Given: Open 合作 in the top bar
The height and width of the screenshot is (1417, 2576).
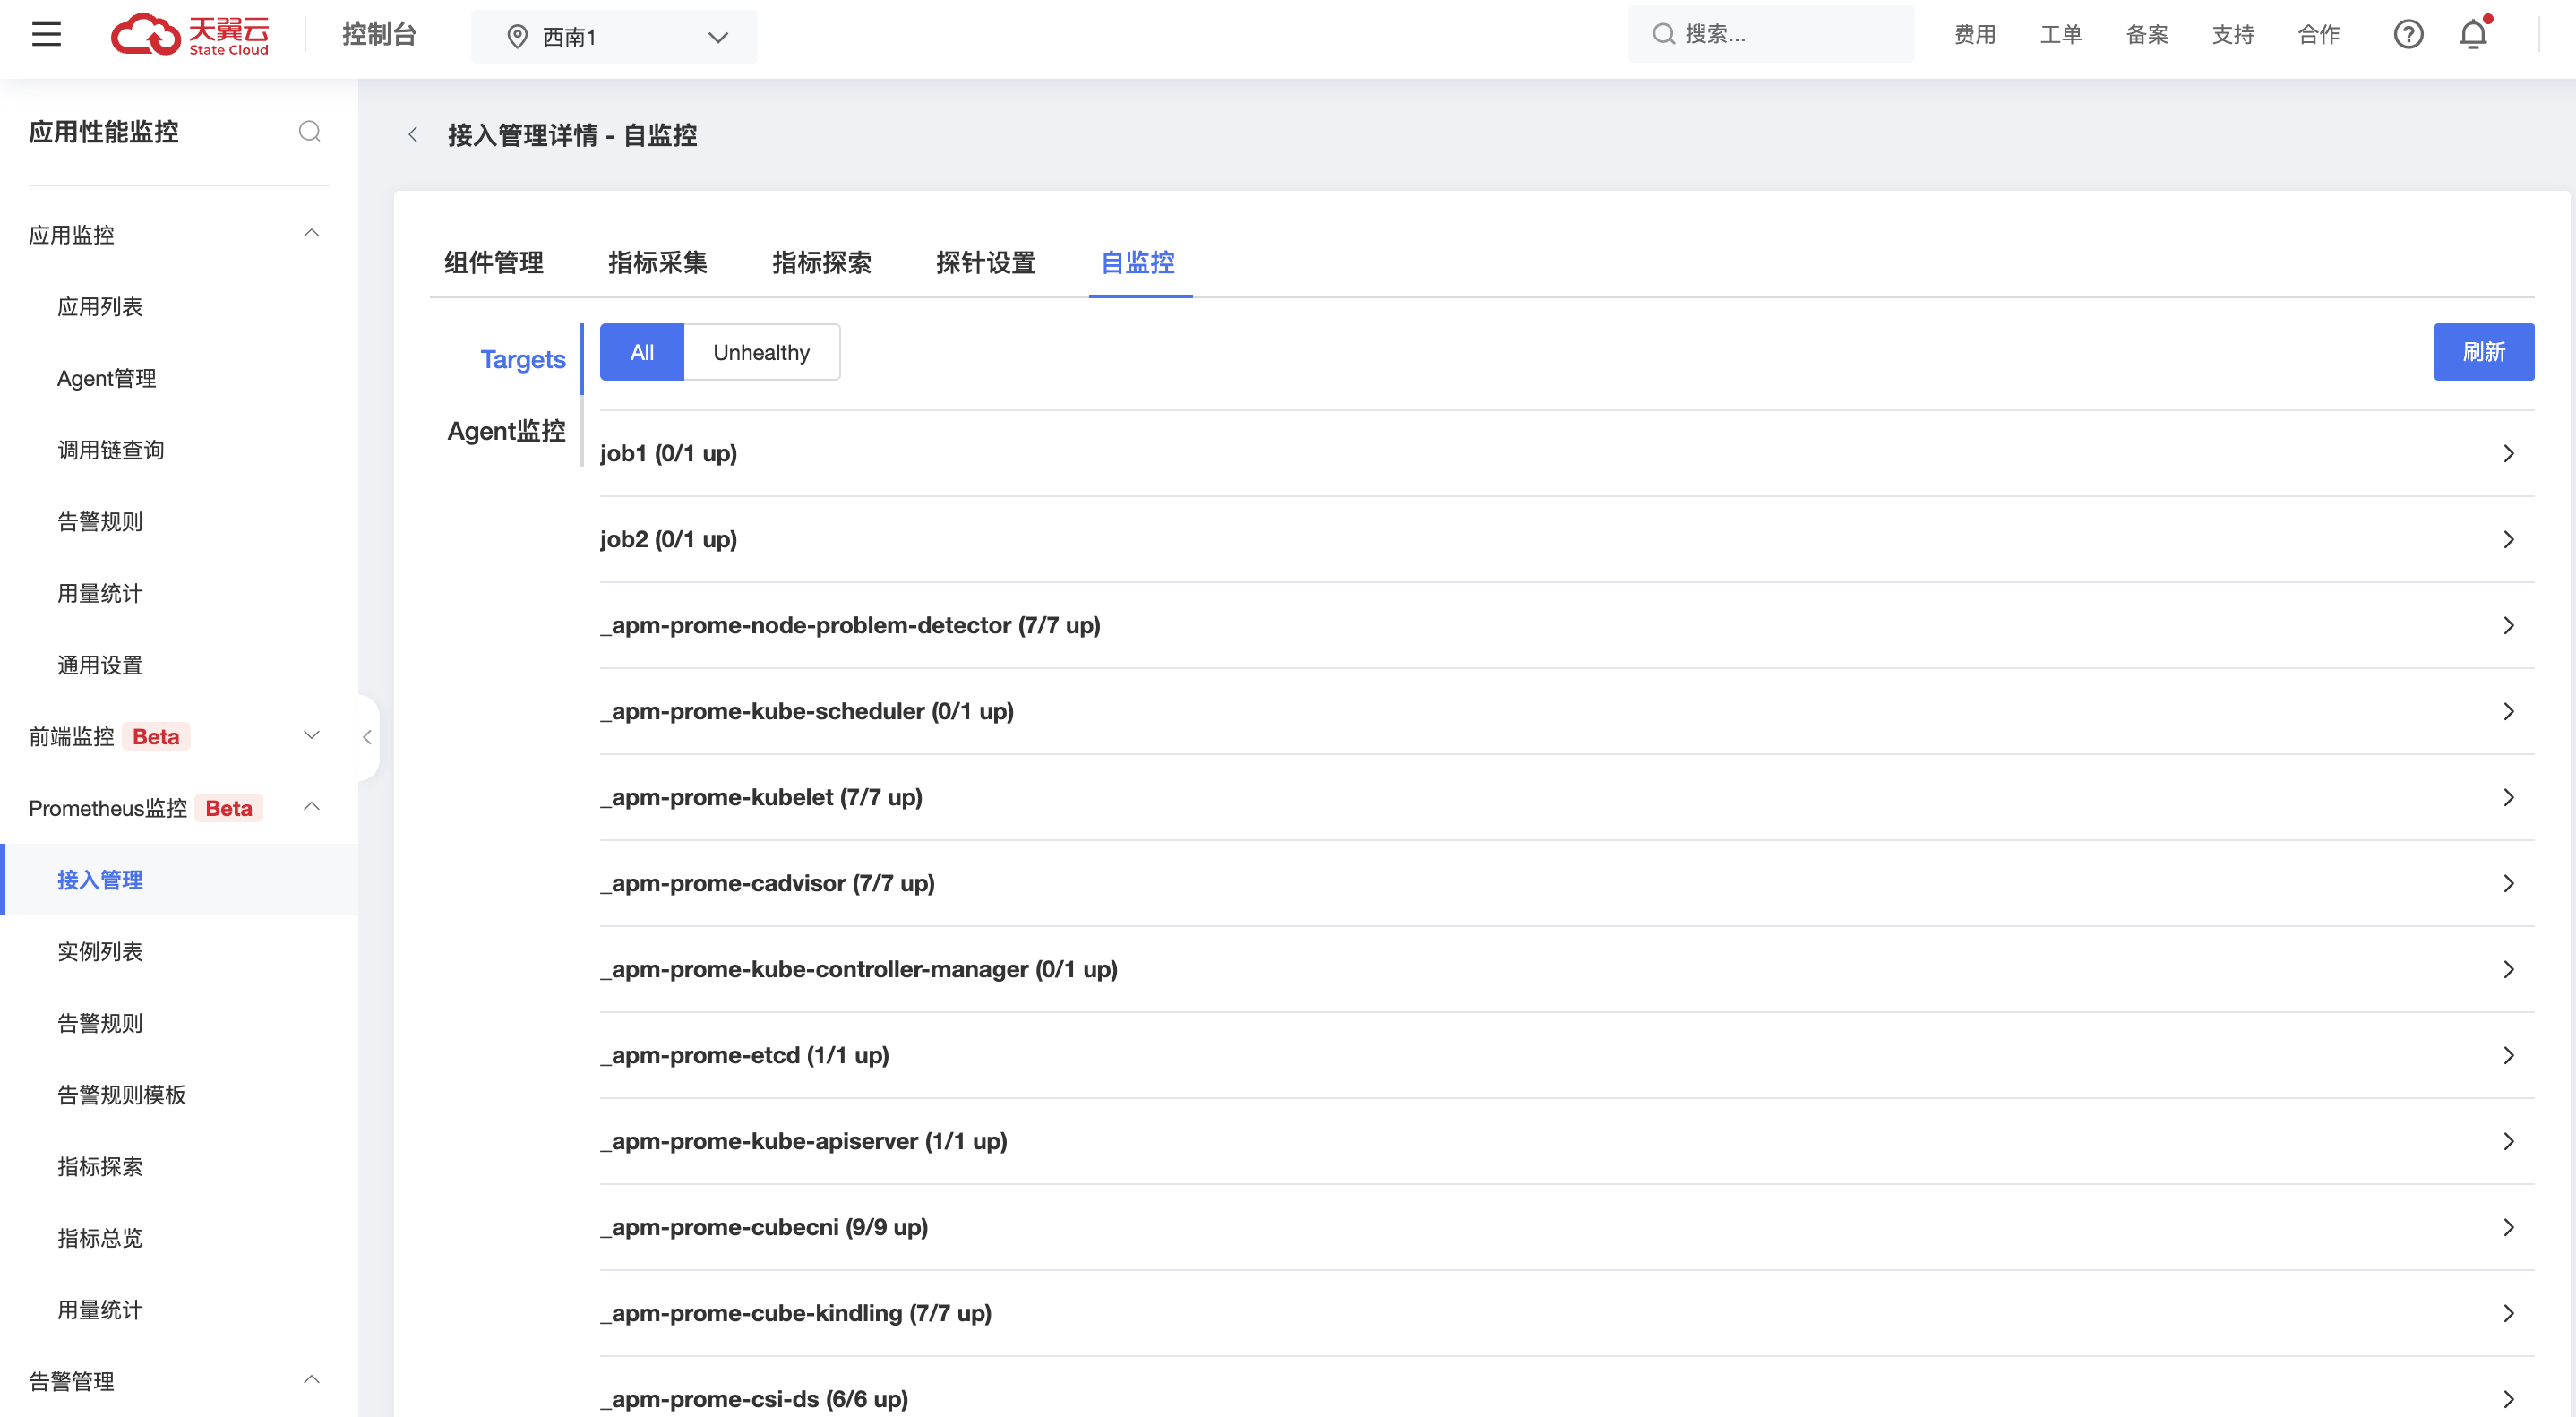Looking at the screenshot, I should tap(2319, 35).
